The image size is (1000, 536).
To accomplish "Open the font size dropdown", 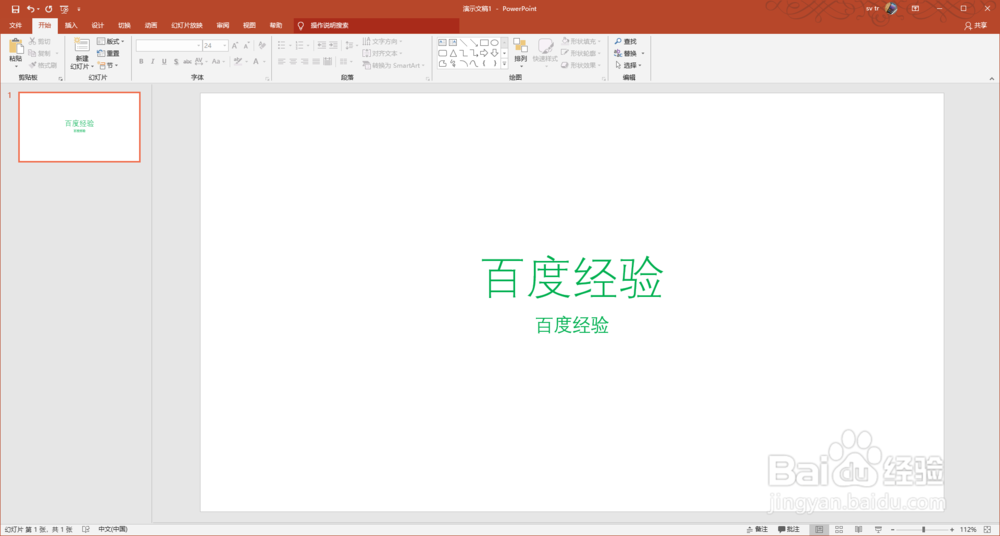I will click(224, 45).
